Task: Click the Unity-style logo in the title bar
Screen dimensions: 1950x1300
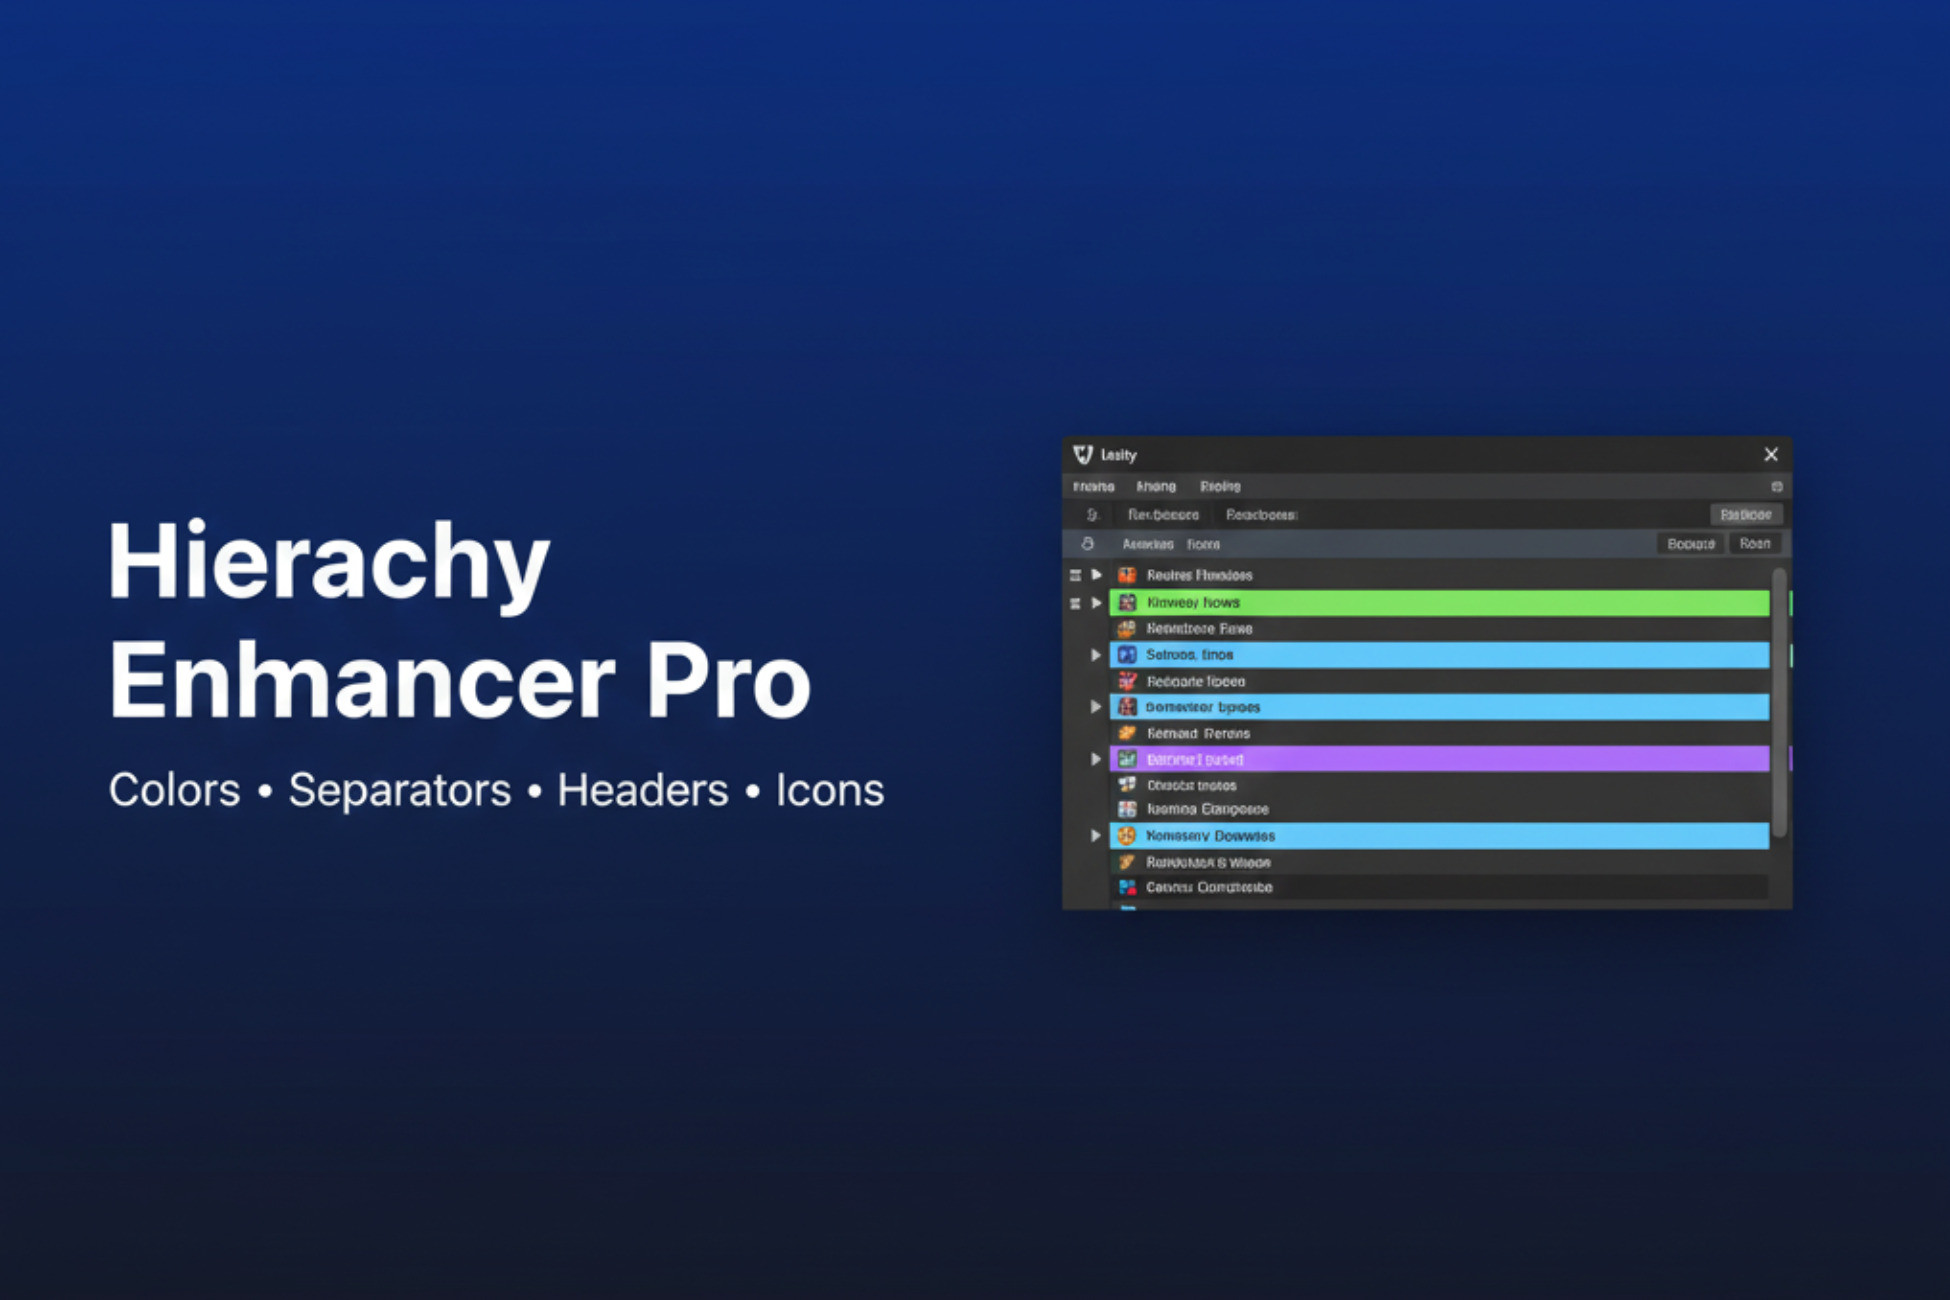Action: click(x=1083, y=455)
